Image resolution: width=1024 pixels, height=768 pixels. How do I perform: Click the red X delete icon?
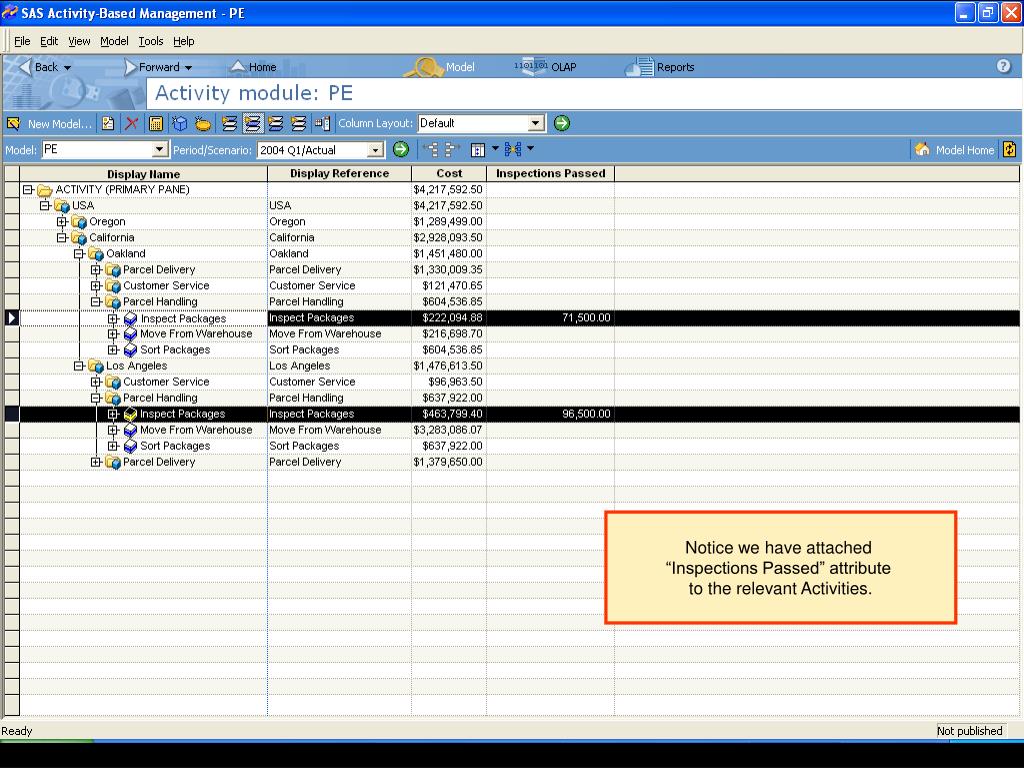pyautogui.click(x=131, y=124)
